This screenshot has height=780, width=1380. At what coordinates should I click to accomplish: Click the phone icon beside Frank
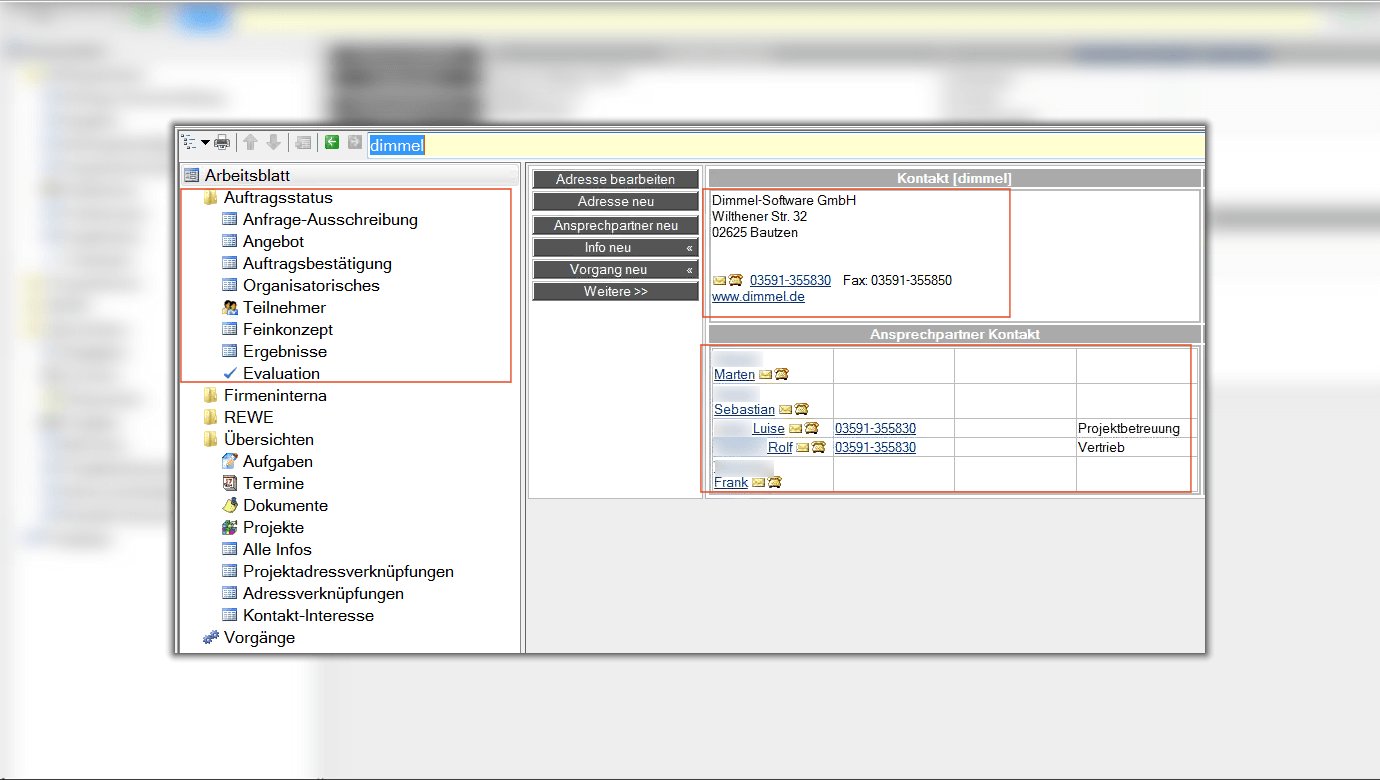click(774, 483)
